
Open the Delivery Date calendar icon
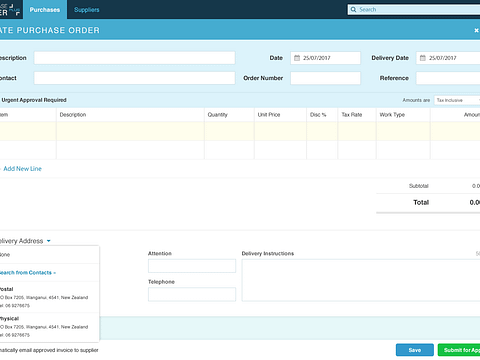pos(423,58)
